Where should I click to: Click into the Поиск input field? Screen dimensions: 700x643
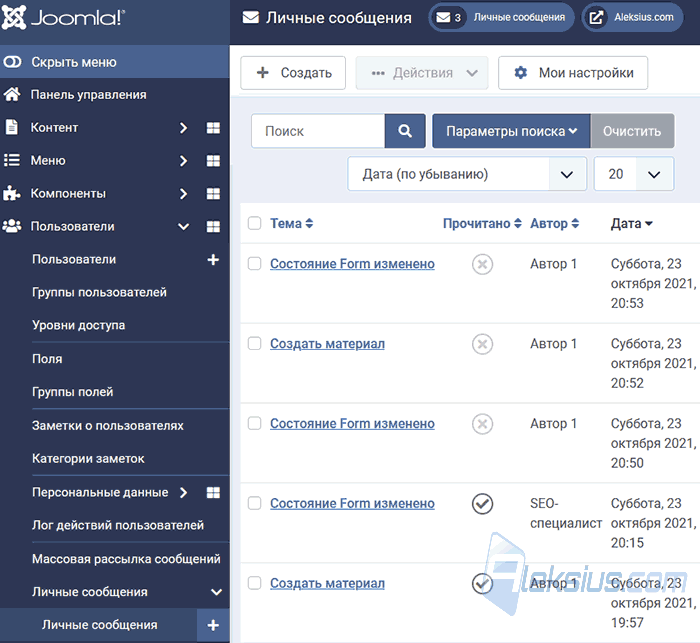318,131
